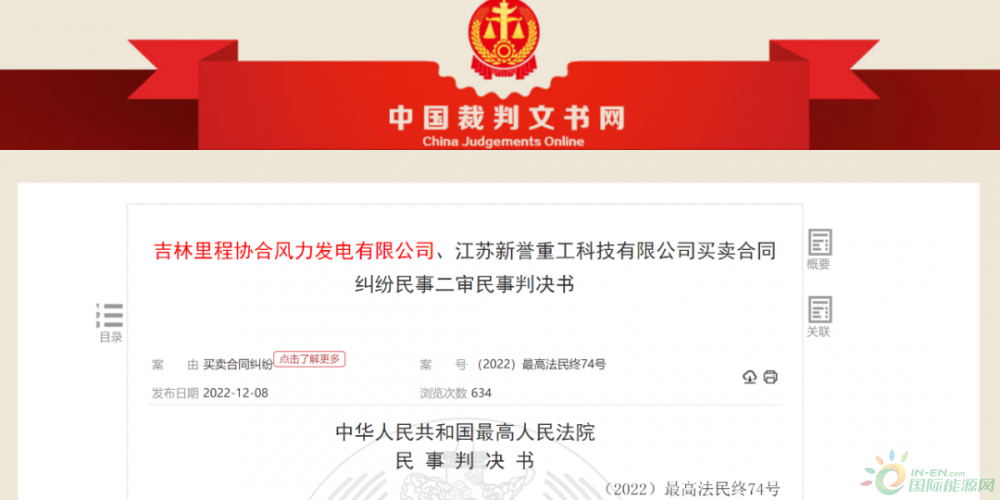The height and width of the screenshot is (500, 1000).
Task: Download the judgment via cloud download icon
Action: tap(749, 377)
